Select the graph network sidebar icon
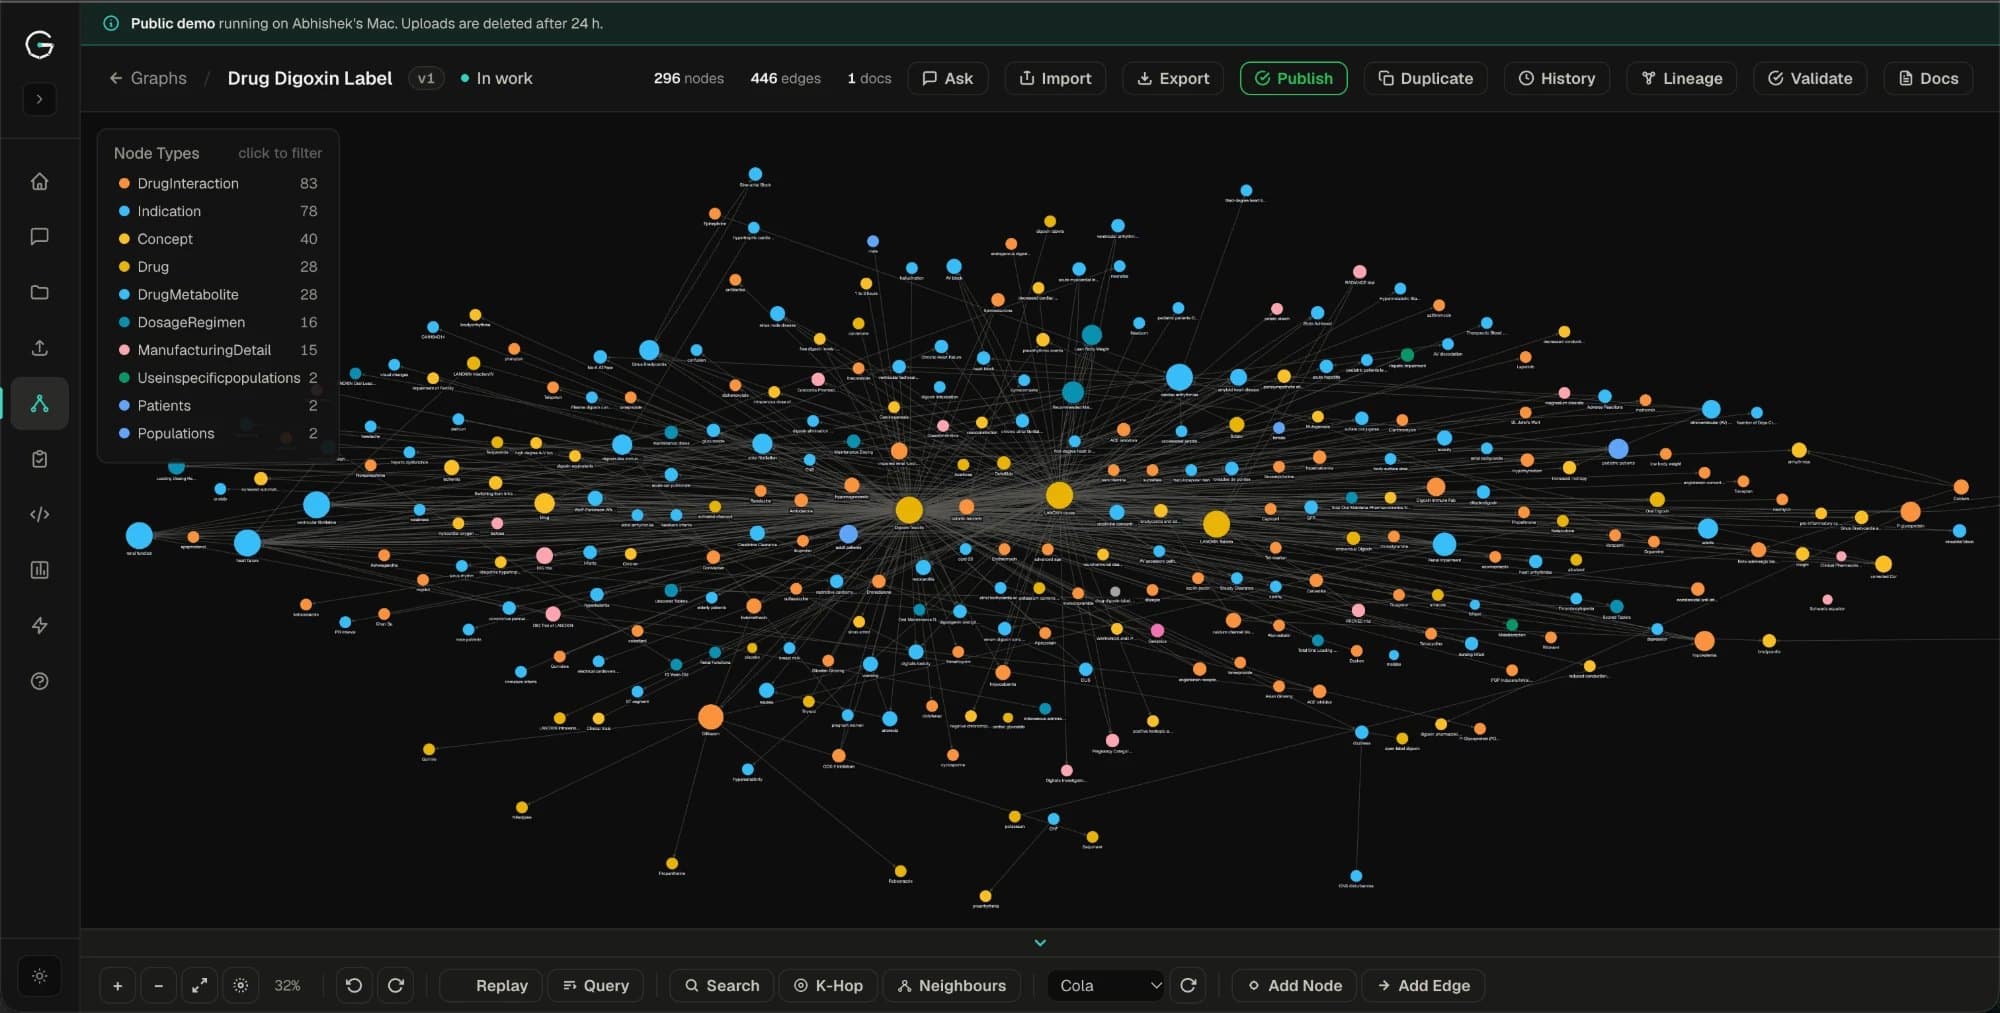Viewport: 2000px width, 1013px height. click(40, 403)
